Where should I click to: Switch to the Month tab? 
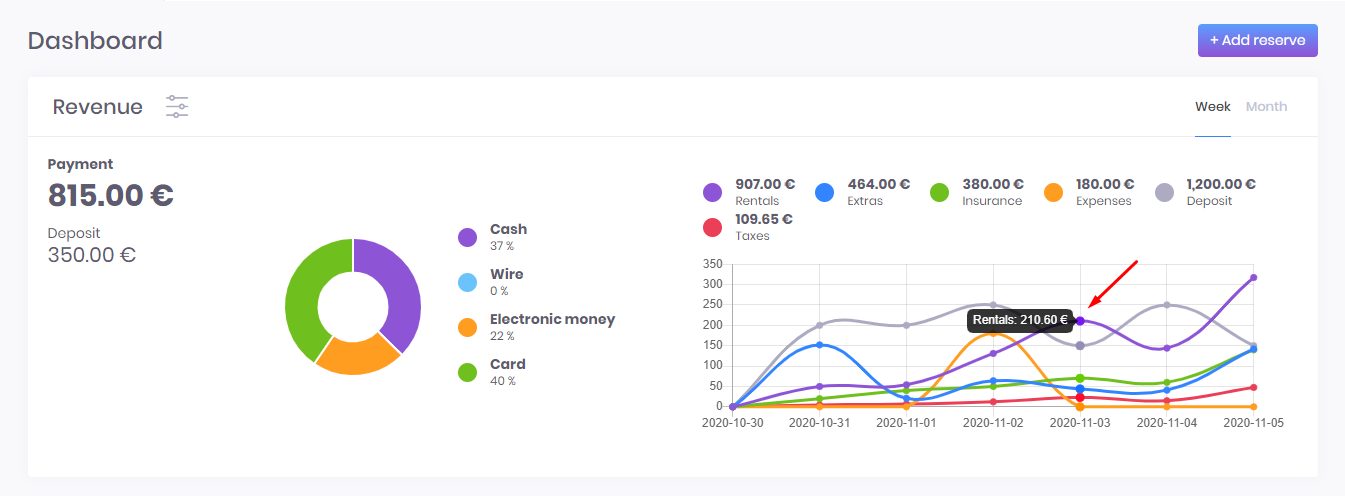coord(1266,106)
